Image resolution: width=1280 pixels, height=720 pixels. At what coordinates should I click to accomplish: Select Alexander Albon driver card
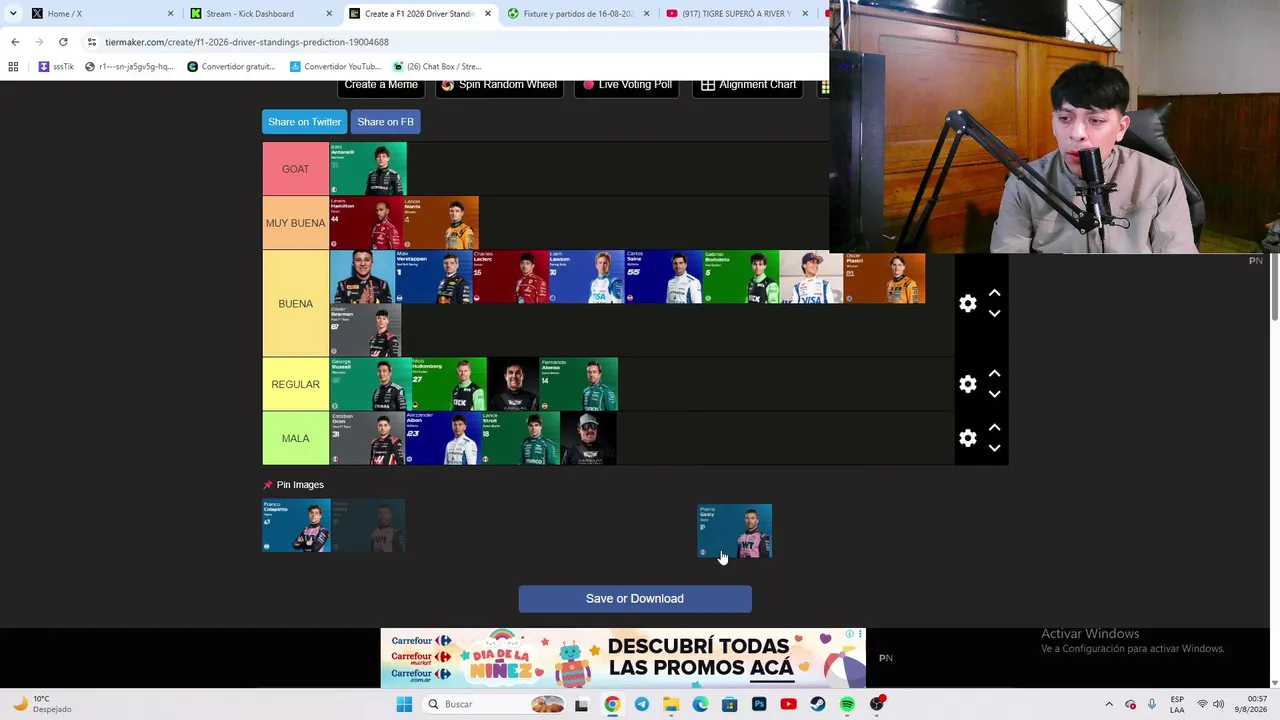point(443,438)
